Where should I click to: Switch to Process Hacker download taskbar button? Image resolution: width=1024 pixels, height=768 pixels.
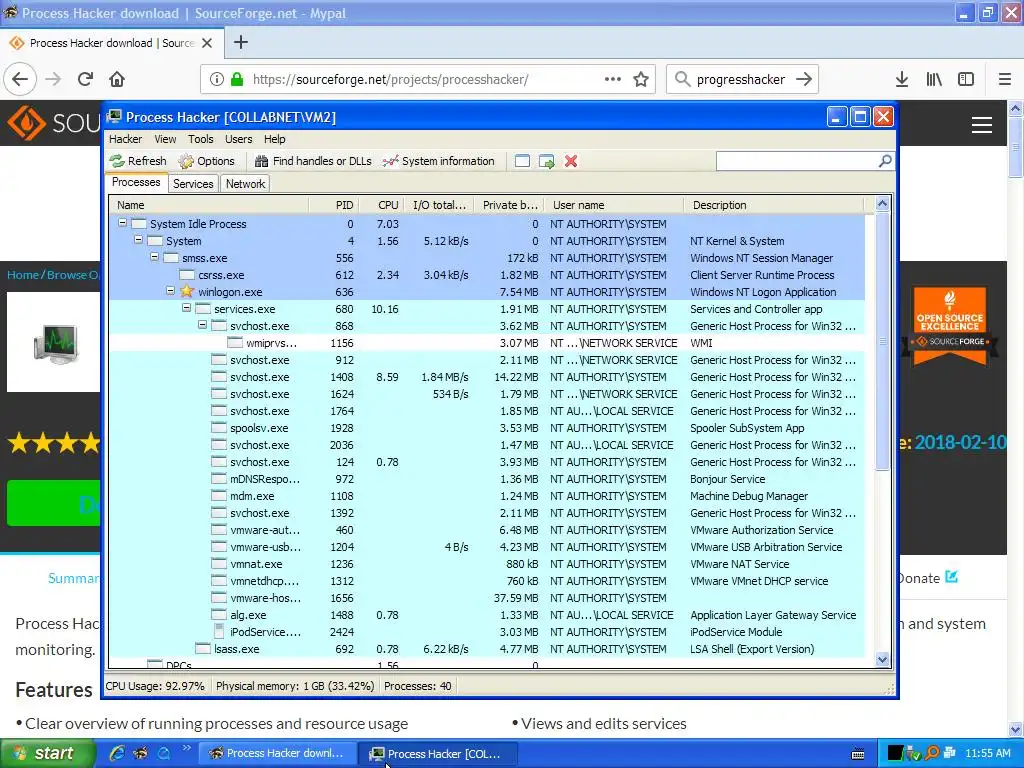tap(276, 754)
